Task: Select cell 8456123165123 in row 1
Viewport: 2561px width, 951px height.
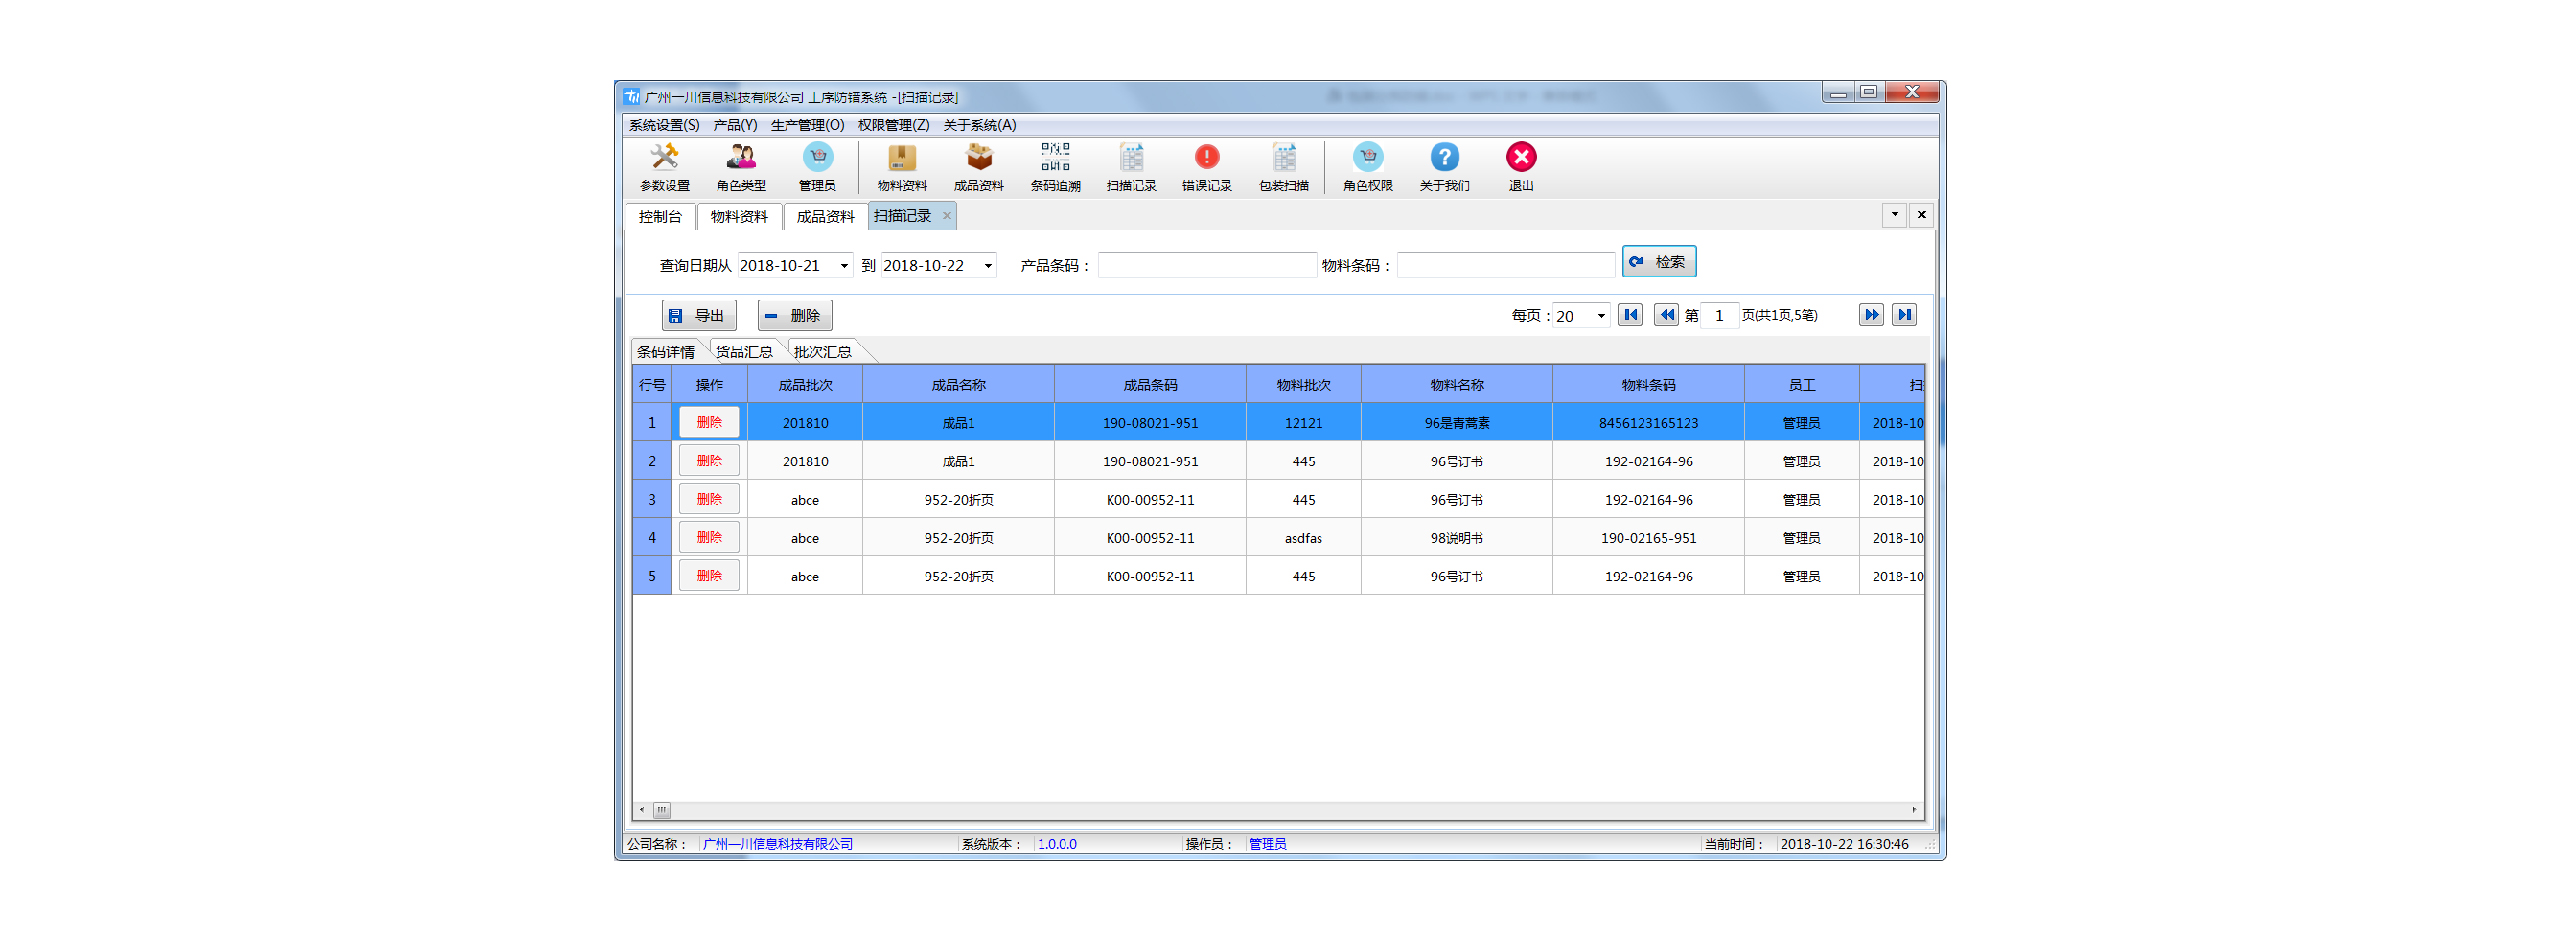Action: (x=1648, y=422)
